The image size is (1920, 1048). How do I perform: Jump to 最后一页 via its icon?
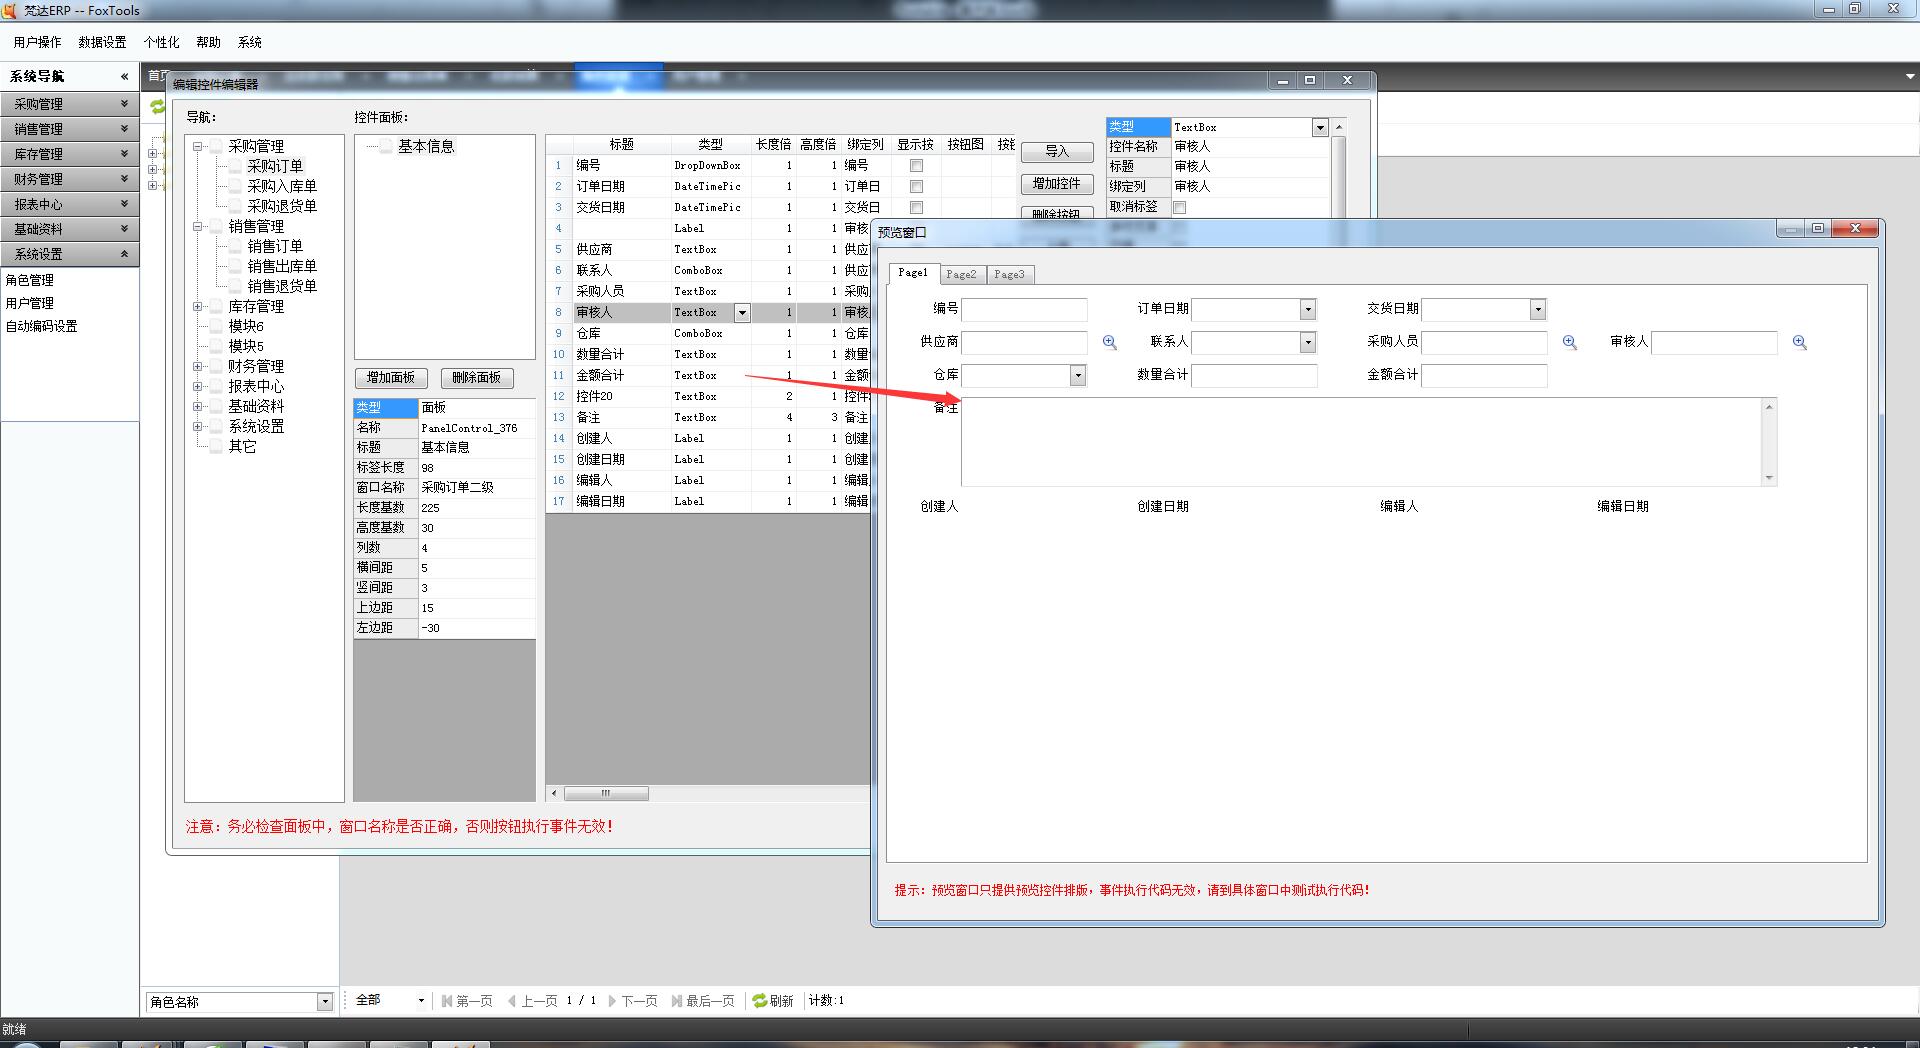click(677, 1001)
